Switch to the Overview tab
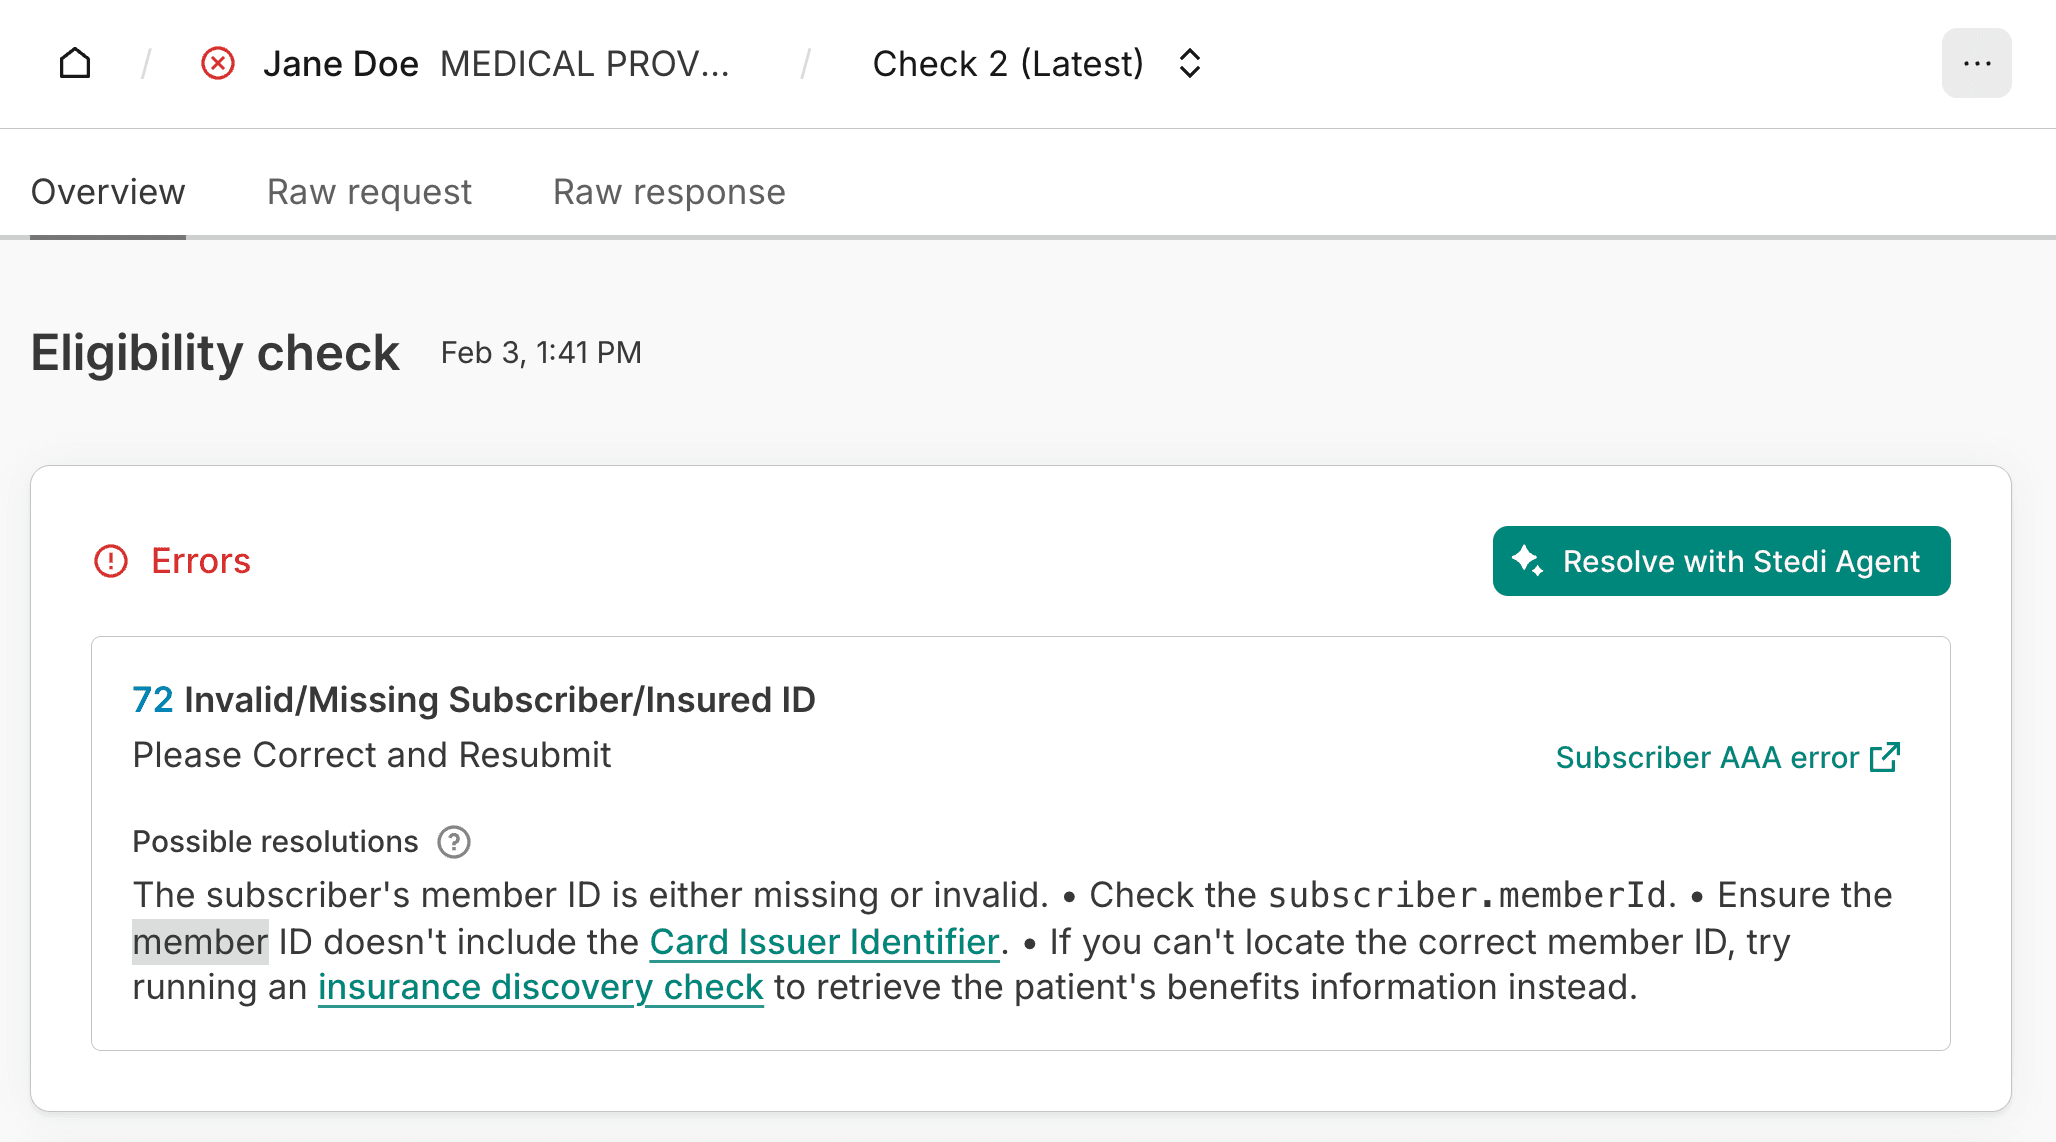The image size is (2056, 1142). [x=108, y=192]
